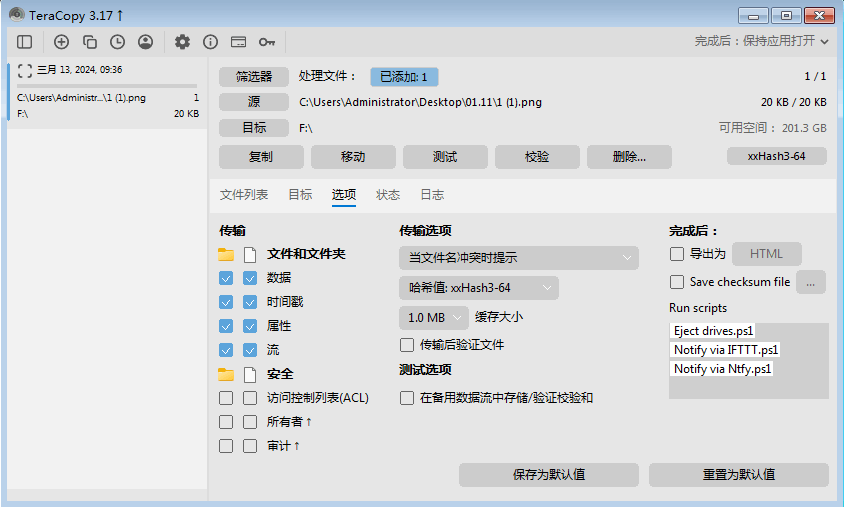Click the 测试 button
844x507 pixels.
[445, 157]
